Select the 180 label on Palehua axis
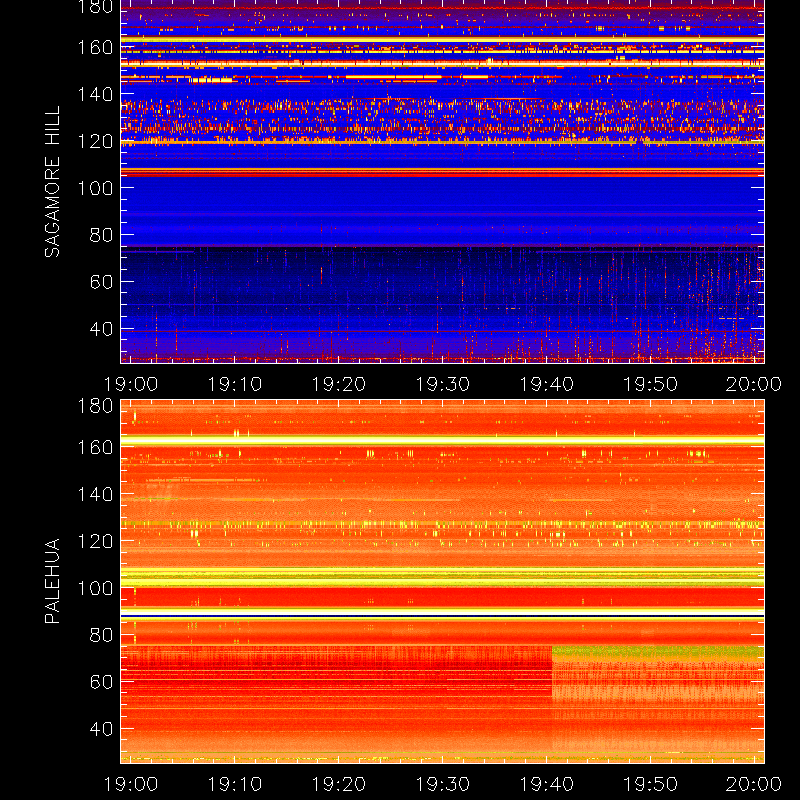Viewport: 800px width, 800px height. click(x=95, y=406)
